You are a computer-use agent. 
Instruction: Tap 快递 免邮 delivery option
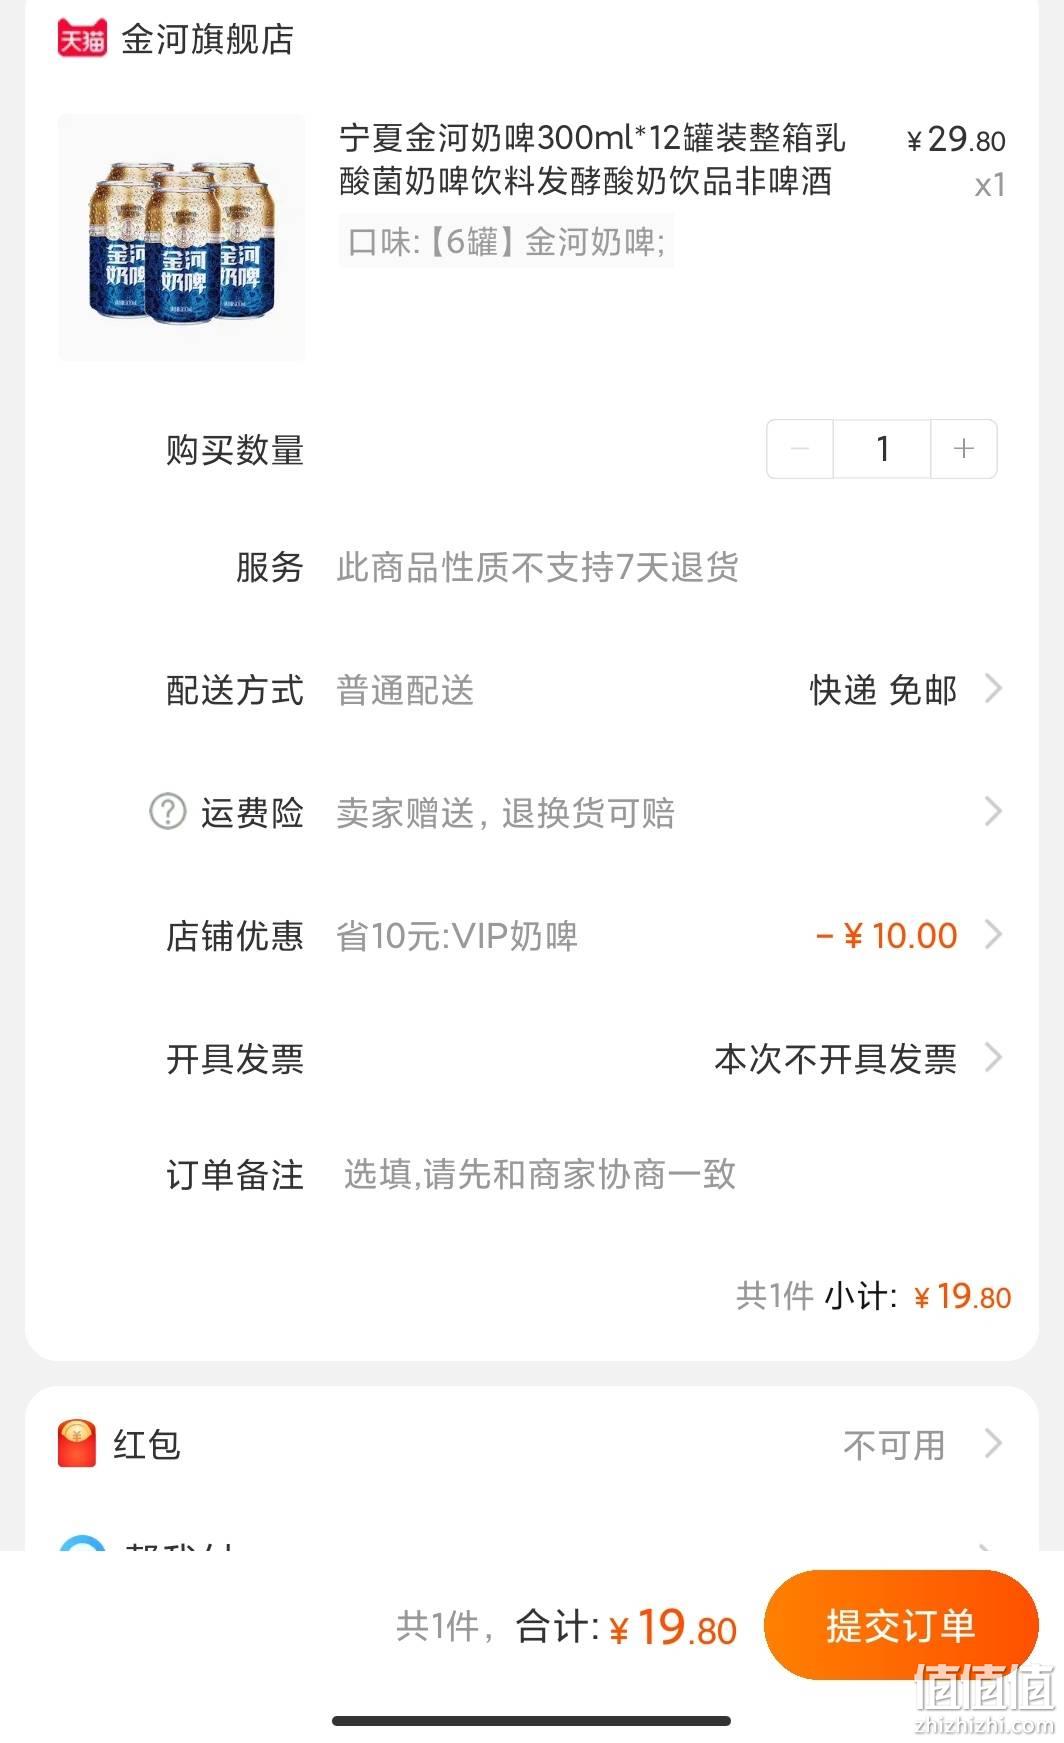(883, 690)
